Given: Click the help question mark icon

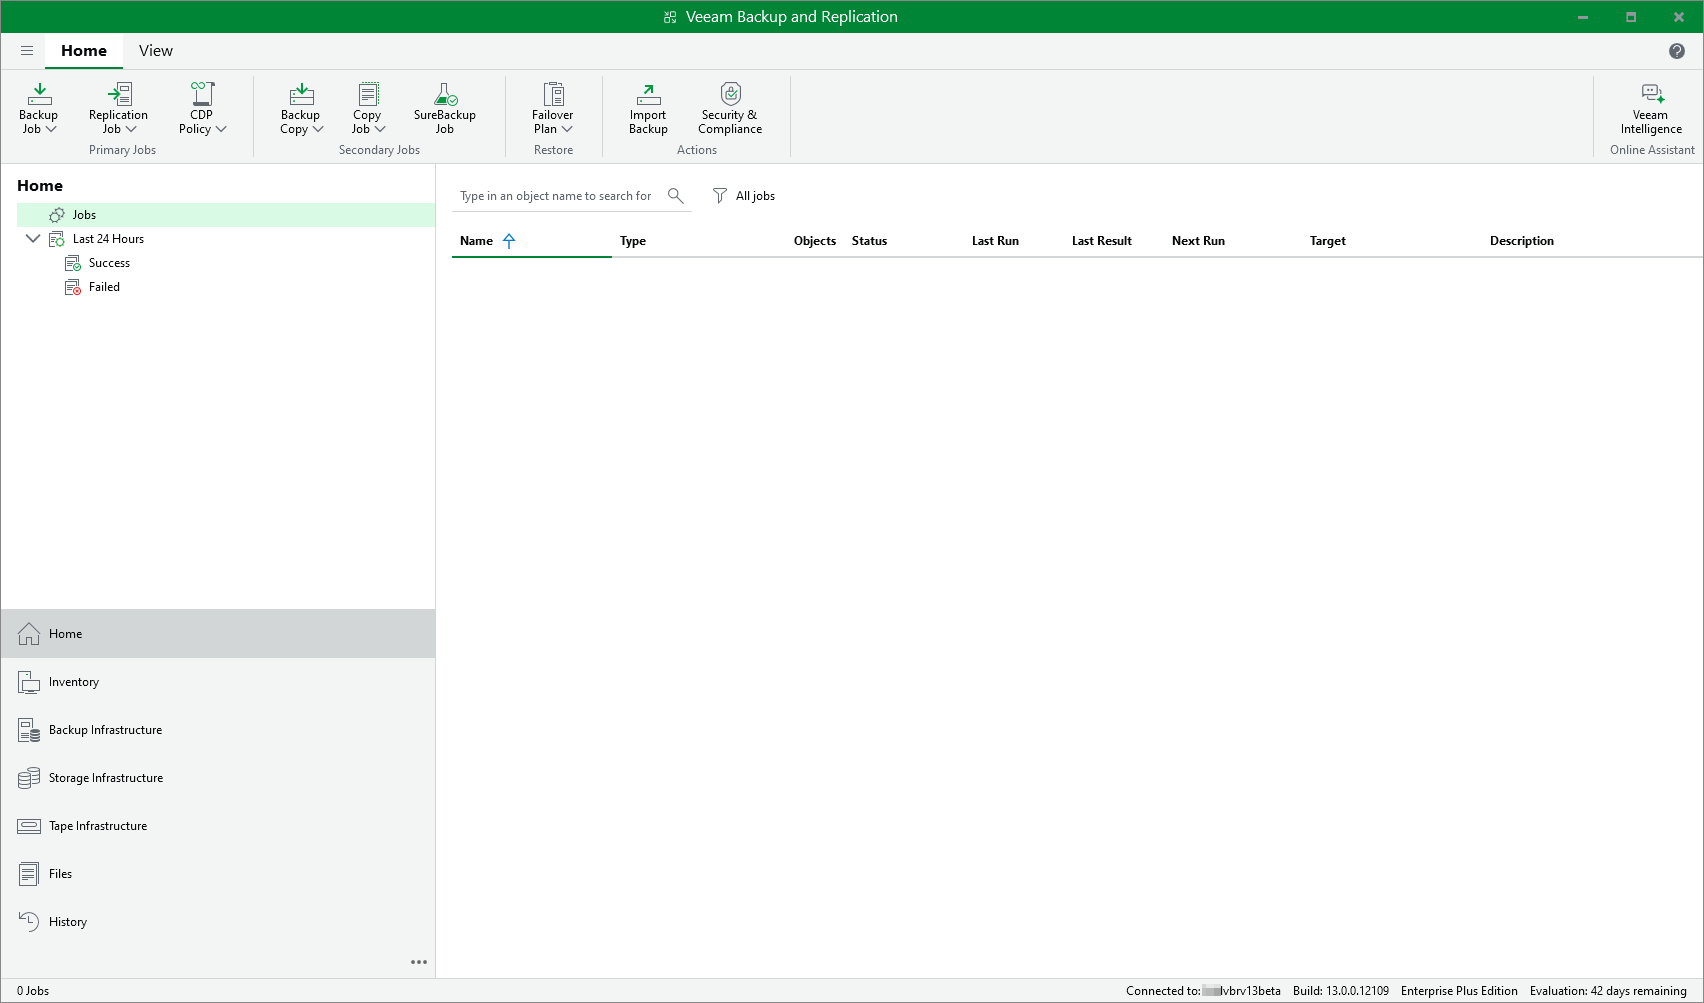Looking at the screenshot, I should pyautogui.click(x=1677, y=51).
